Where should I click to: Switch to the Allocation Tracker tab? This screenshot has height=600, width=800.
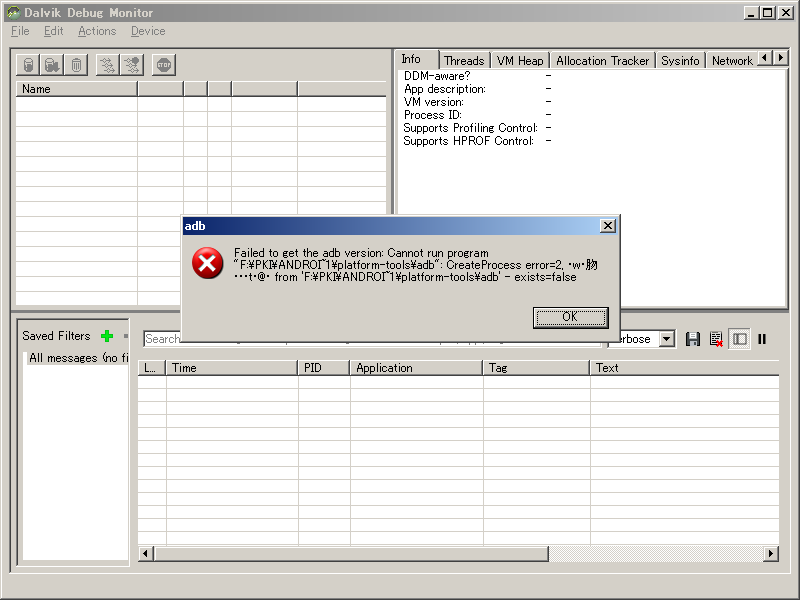click(603, 61)
